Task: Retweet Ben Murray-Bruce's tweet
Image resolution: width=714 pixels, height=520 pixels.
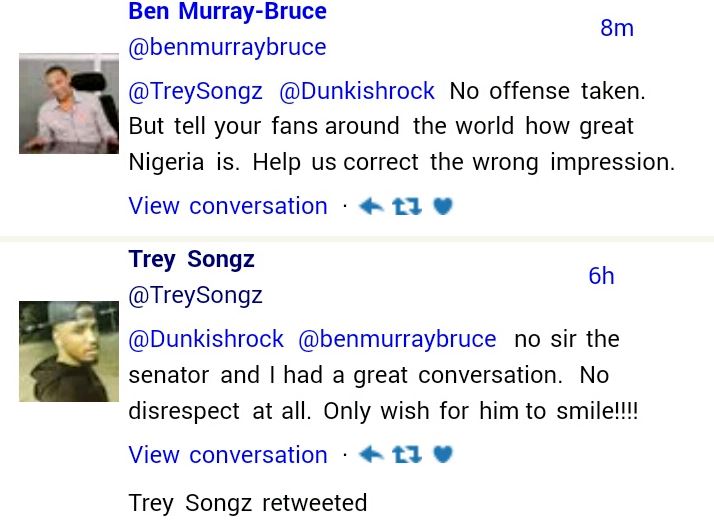Action: pos(406,207)
